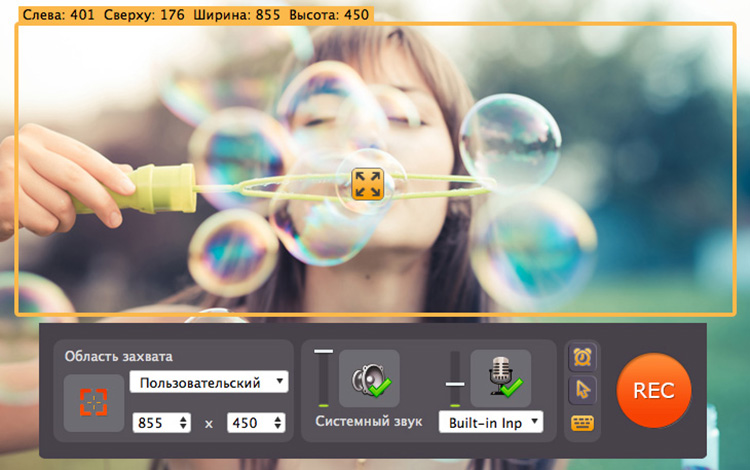Screen dimensions: 750x470
Task: Click the capture frame coordinates info bar
Action: tap(195, 16)
